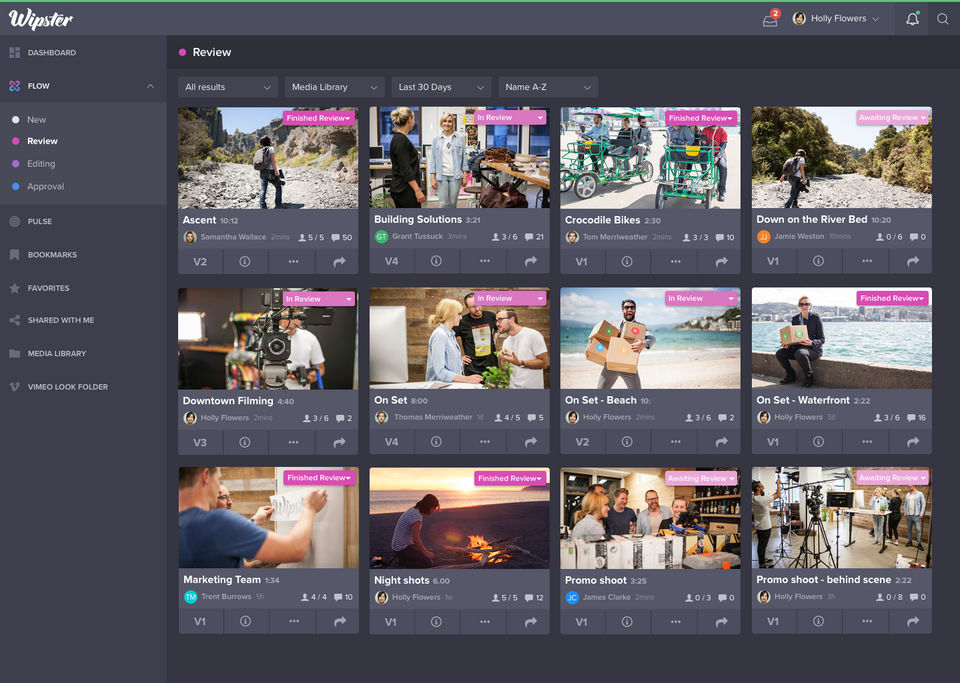Viewport: 960px width, 683px height.
Task: Open the All results filter dropdown
Action: click(228, 87)
